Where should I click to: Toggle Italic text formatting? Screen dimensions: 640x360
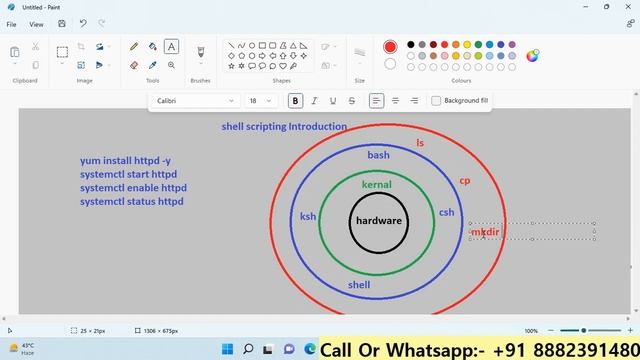tap(314, 101)
